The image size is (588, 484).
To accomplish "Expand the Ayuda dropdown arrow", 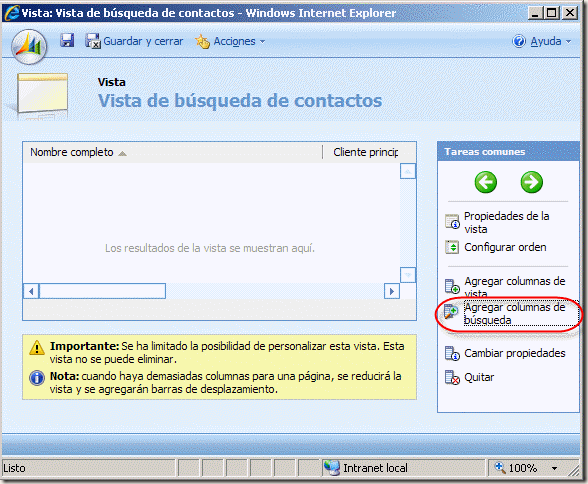I will click(x=568, y=41).
